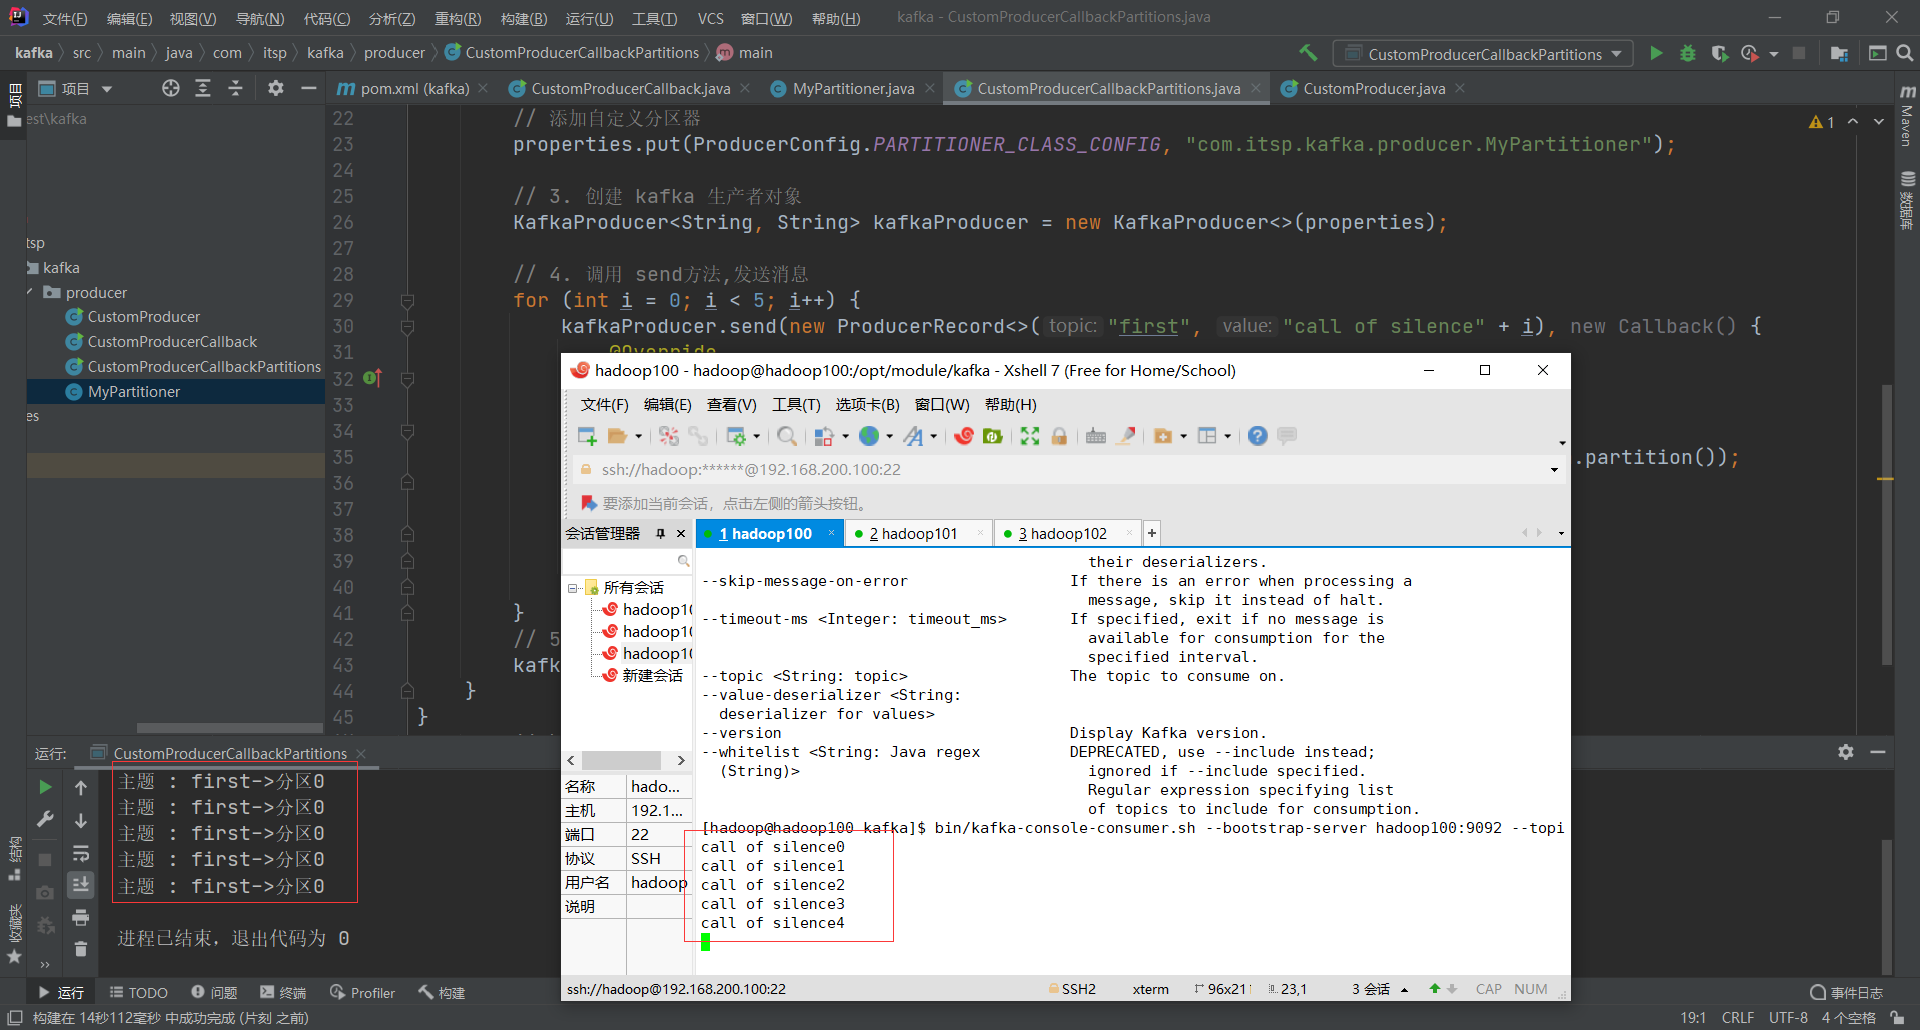Start debugging with the bug icon
Screen dimensions: 1920x1030
tap(1688, 53)
